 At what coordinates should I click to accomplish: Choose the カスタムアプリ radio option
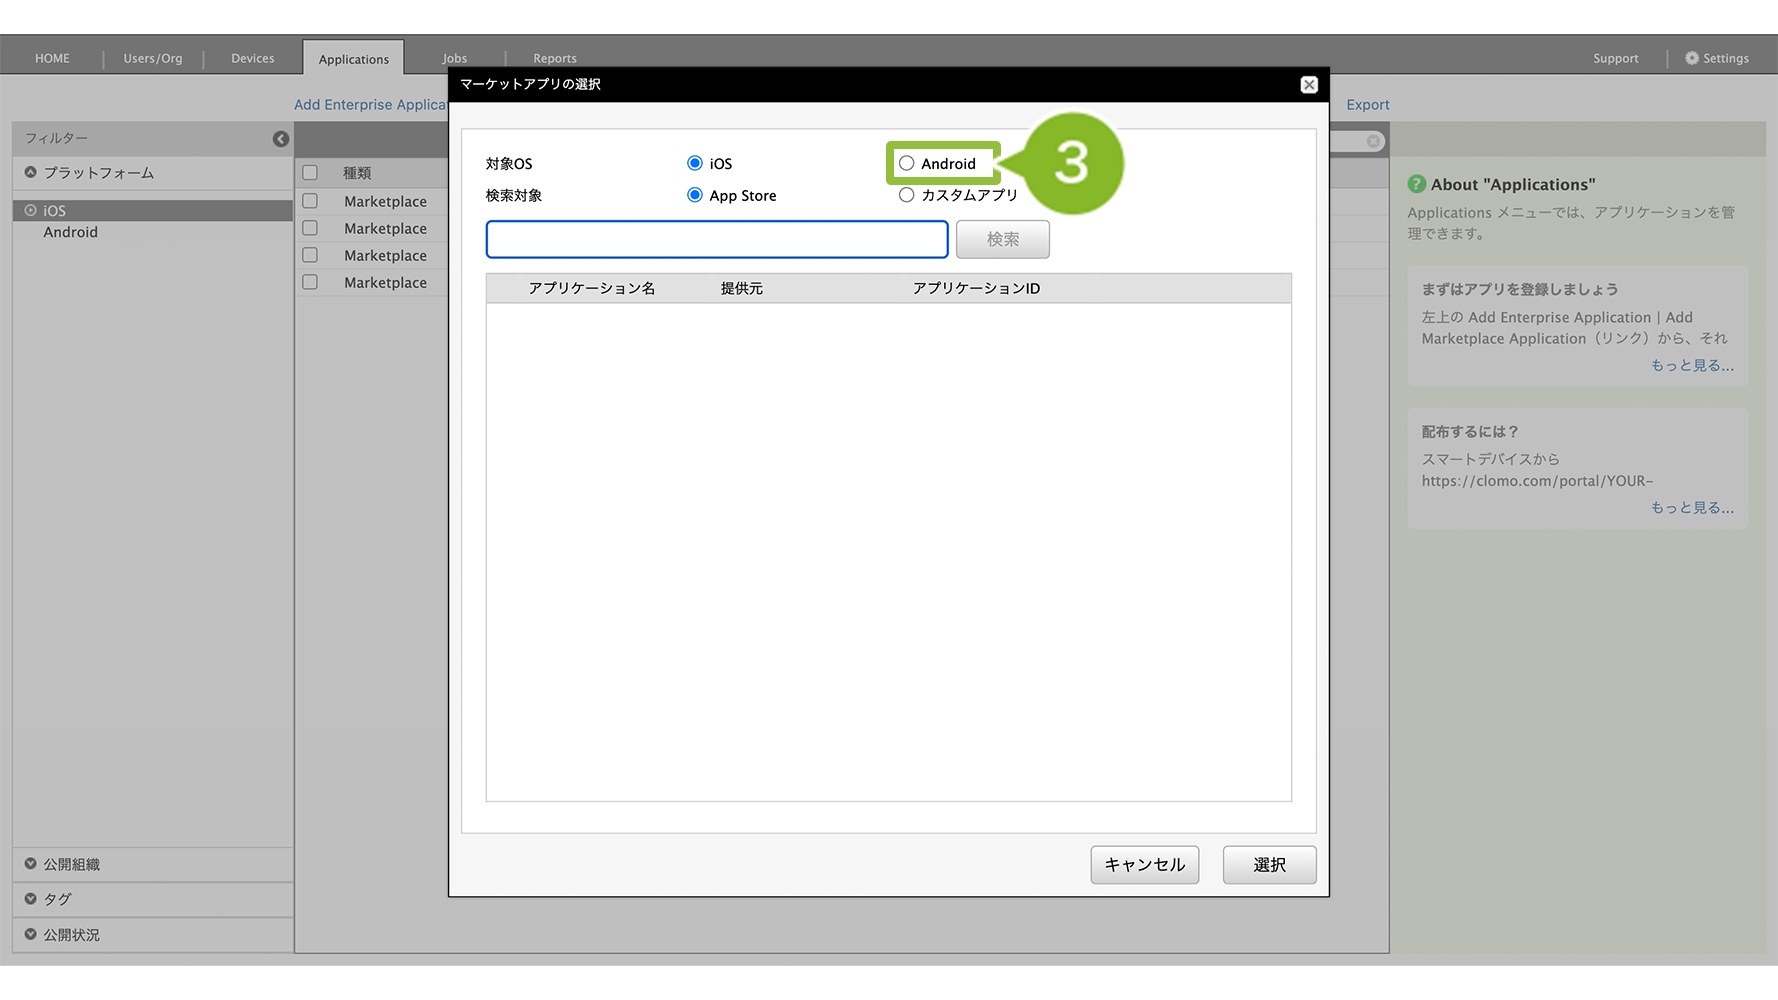[906, 195]
